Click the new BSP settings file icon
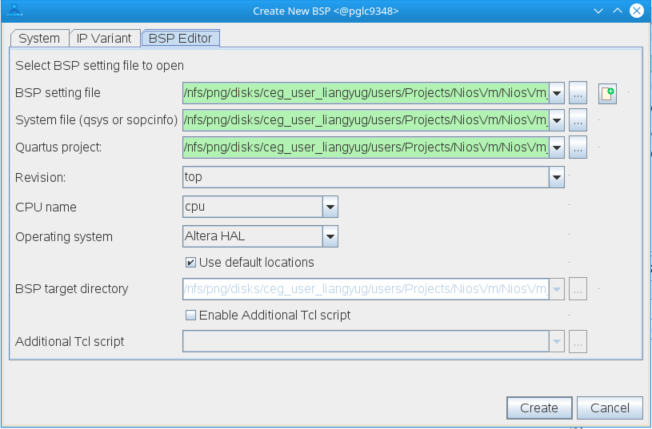Screen dimensions: 652x429 [607, 94]
